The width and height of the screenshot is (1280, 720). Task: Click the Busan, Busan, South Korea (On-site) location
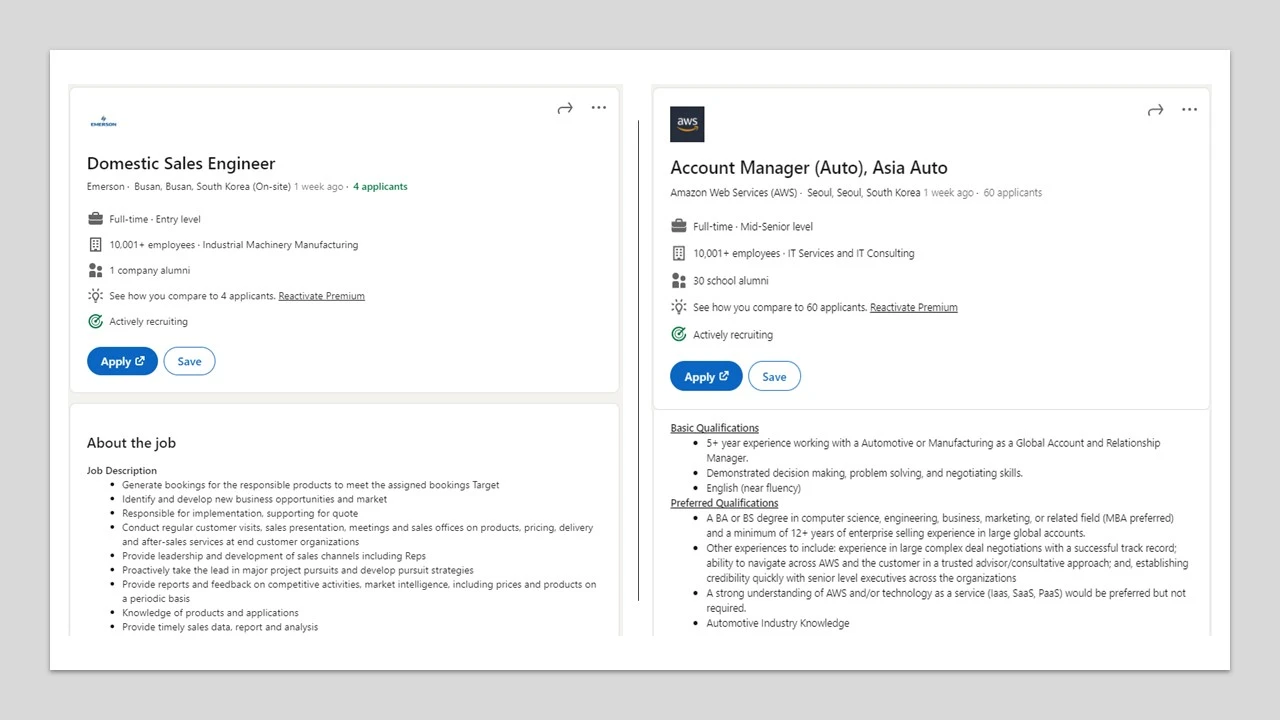tap(213, 187)
